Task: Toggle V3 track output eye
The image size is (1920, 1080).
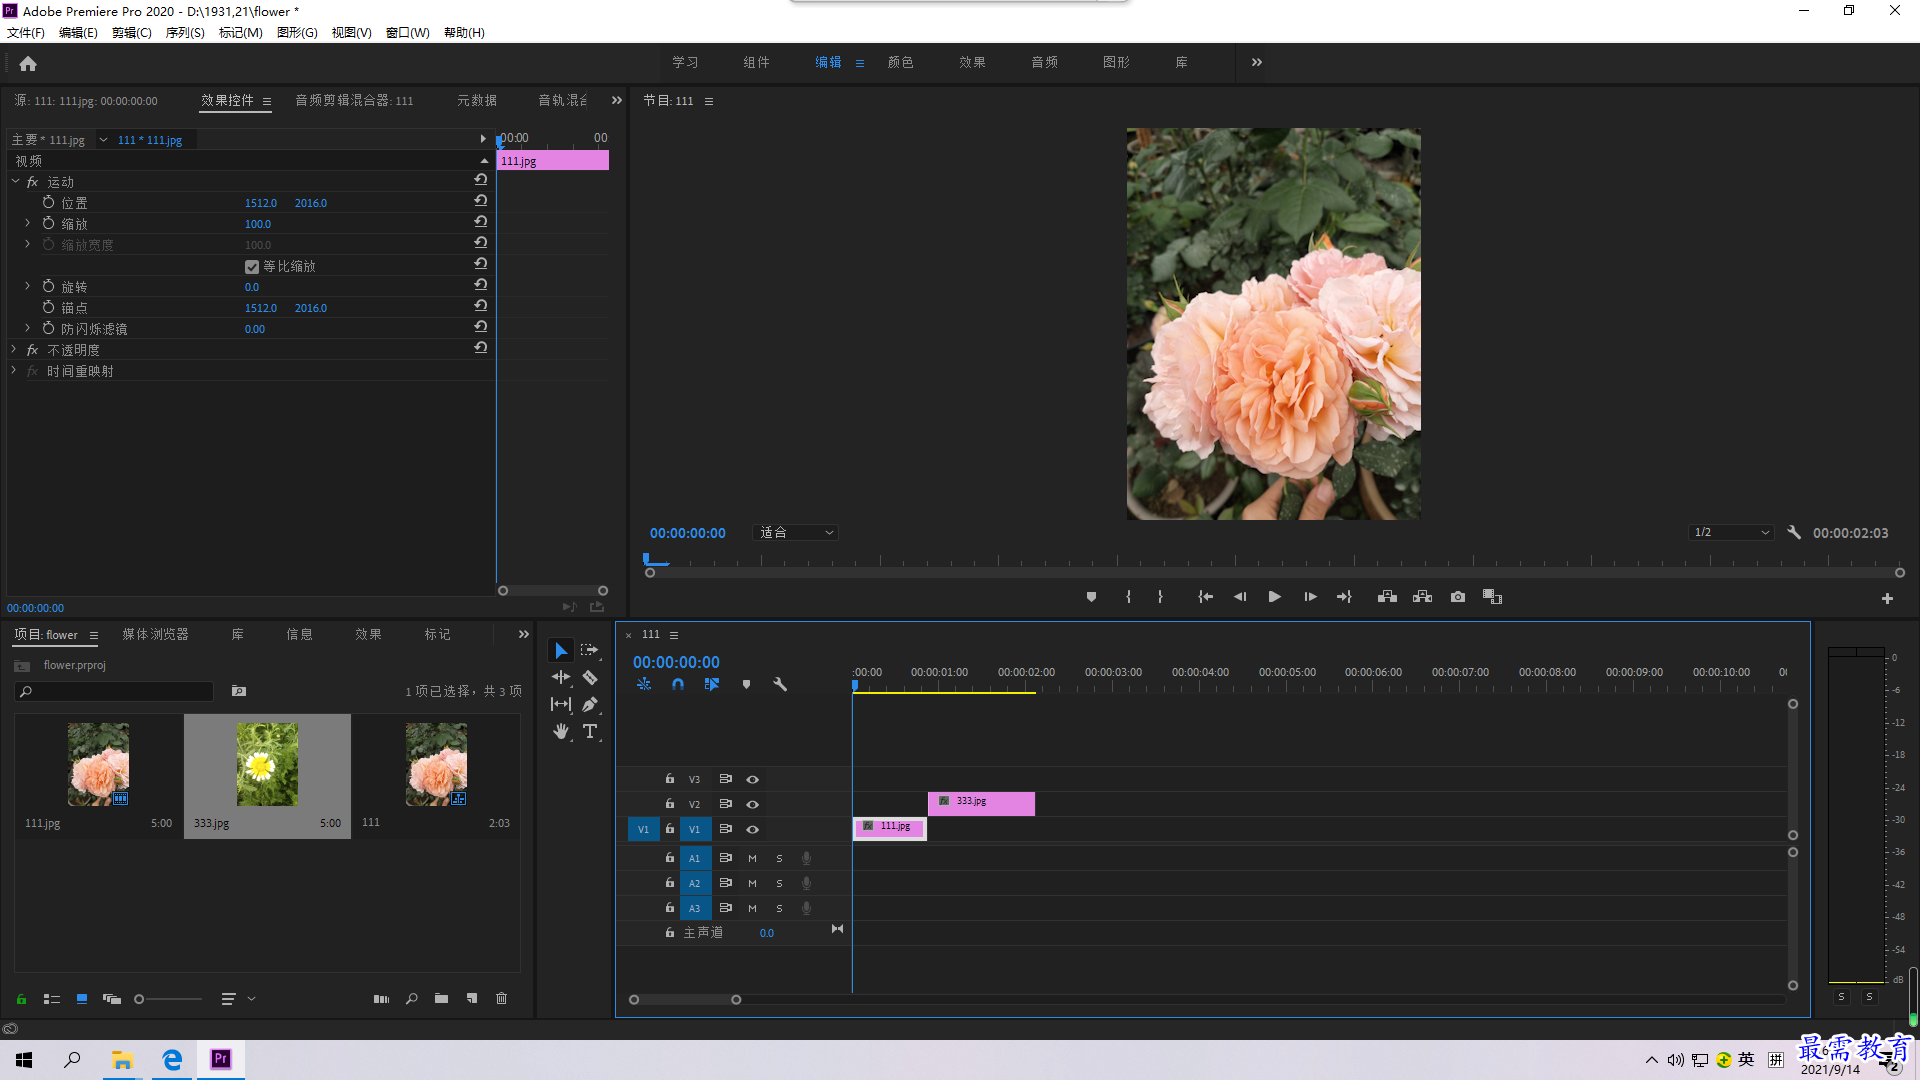Action: 753,779
